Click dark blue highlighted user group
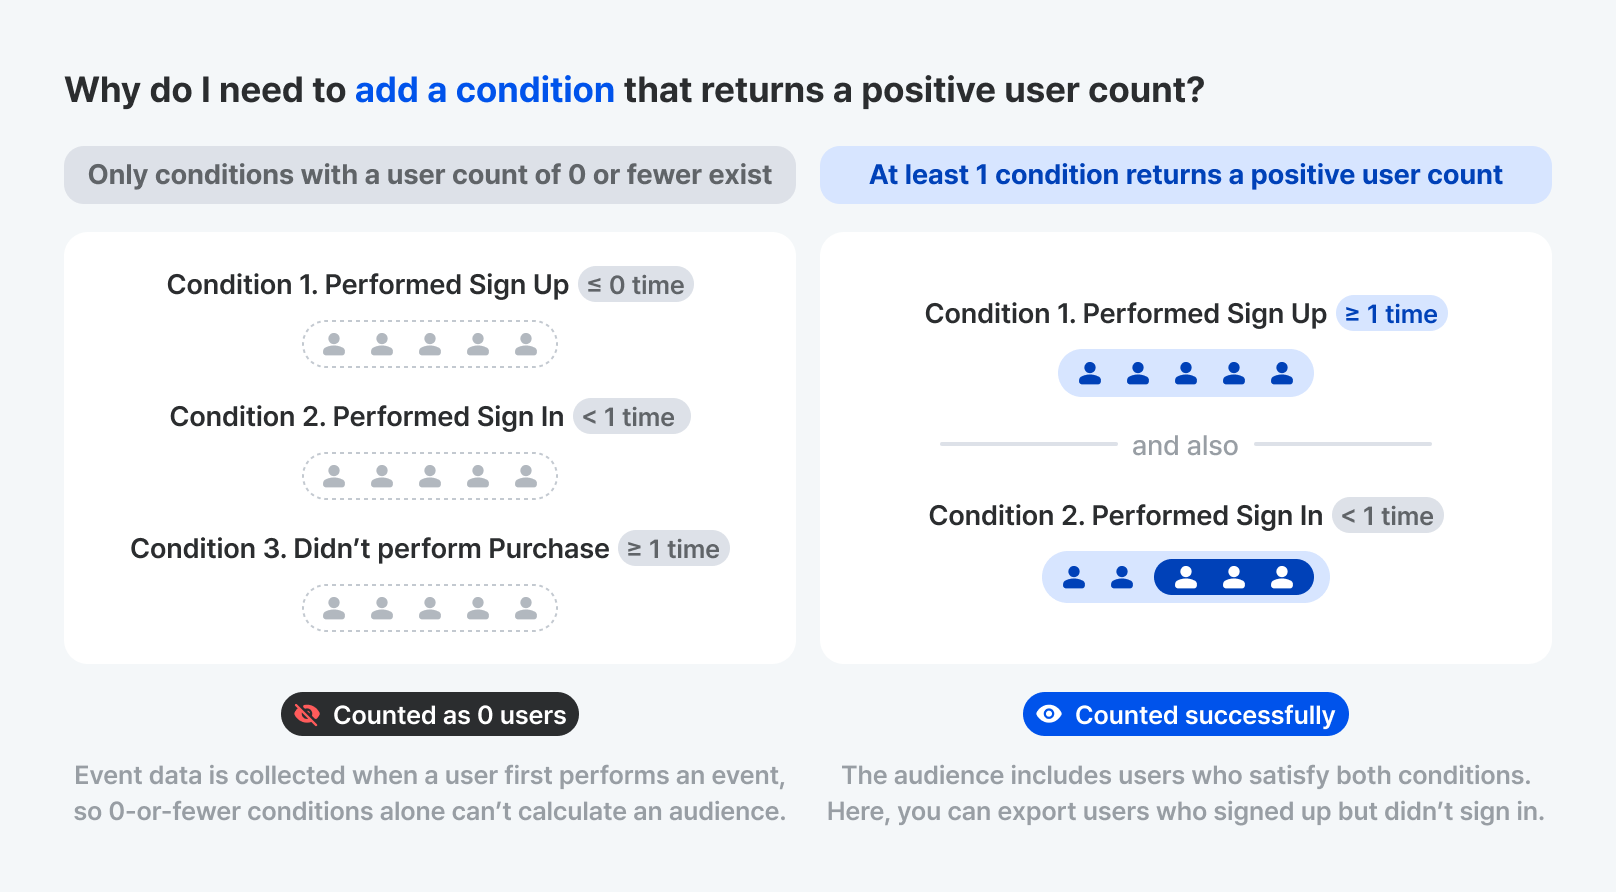1616x892 pixels. (1234, 577)
